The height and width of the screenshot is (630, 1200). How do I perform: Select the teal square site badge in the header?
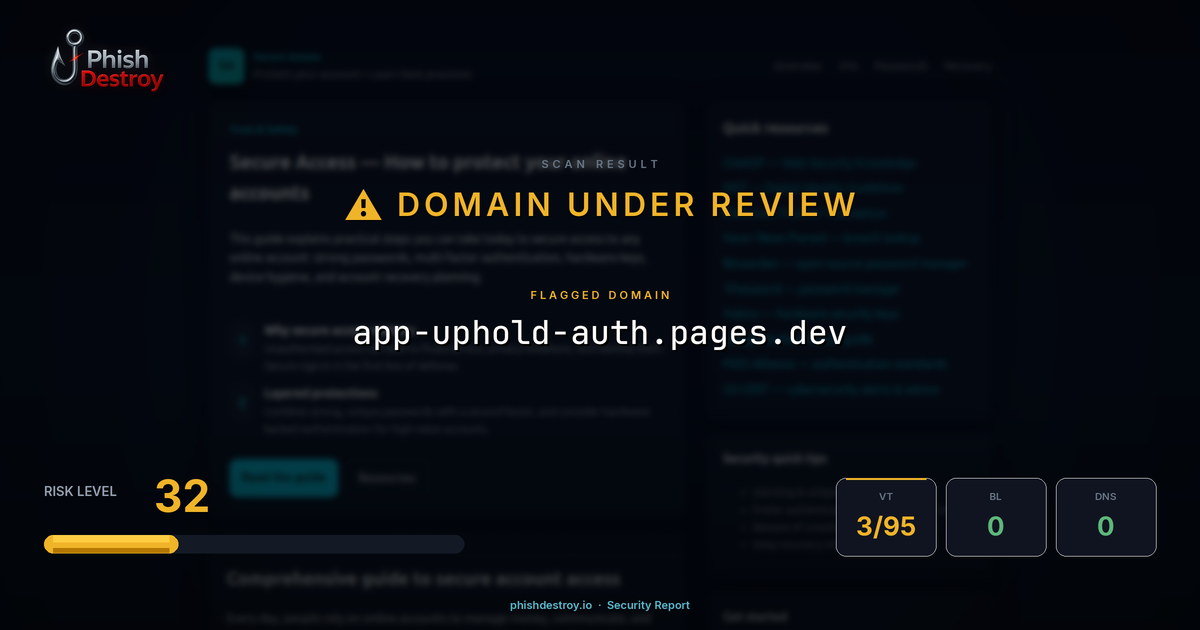(x=227, y=66)
